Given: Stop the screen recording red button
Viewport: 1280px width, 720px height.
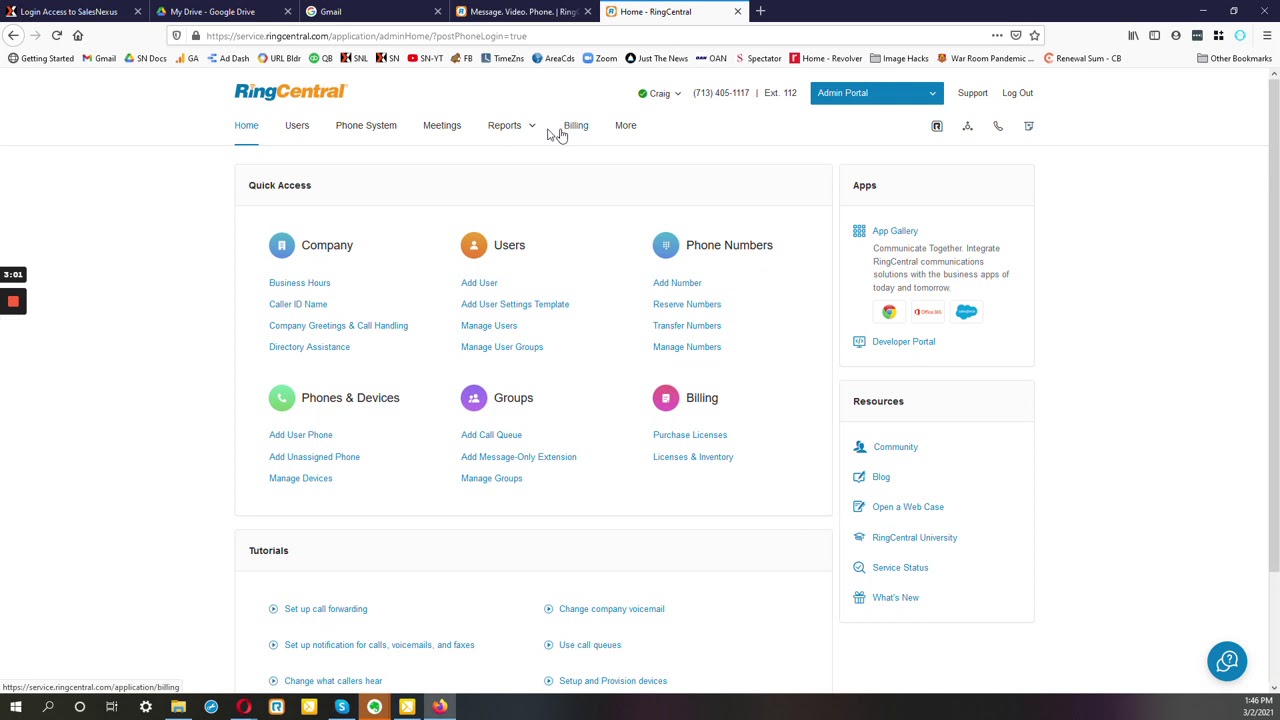Looking at the screenshot, I should point(13,301).
